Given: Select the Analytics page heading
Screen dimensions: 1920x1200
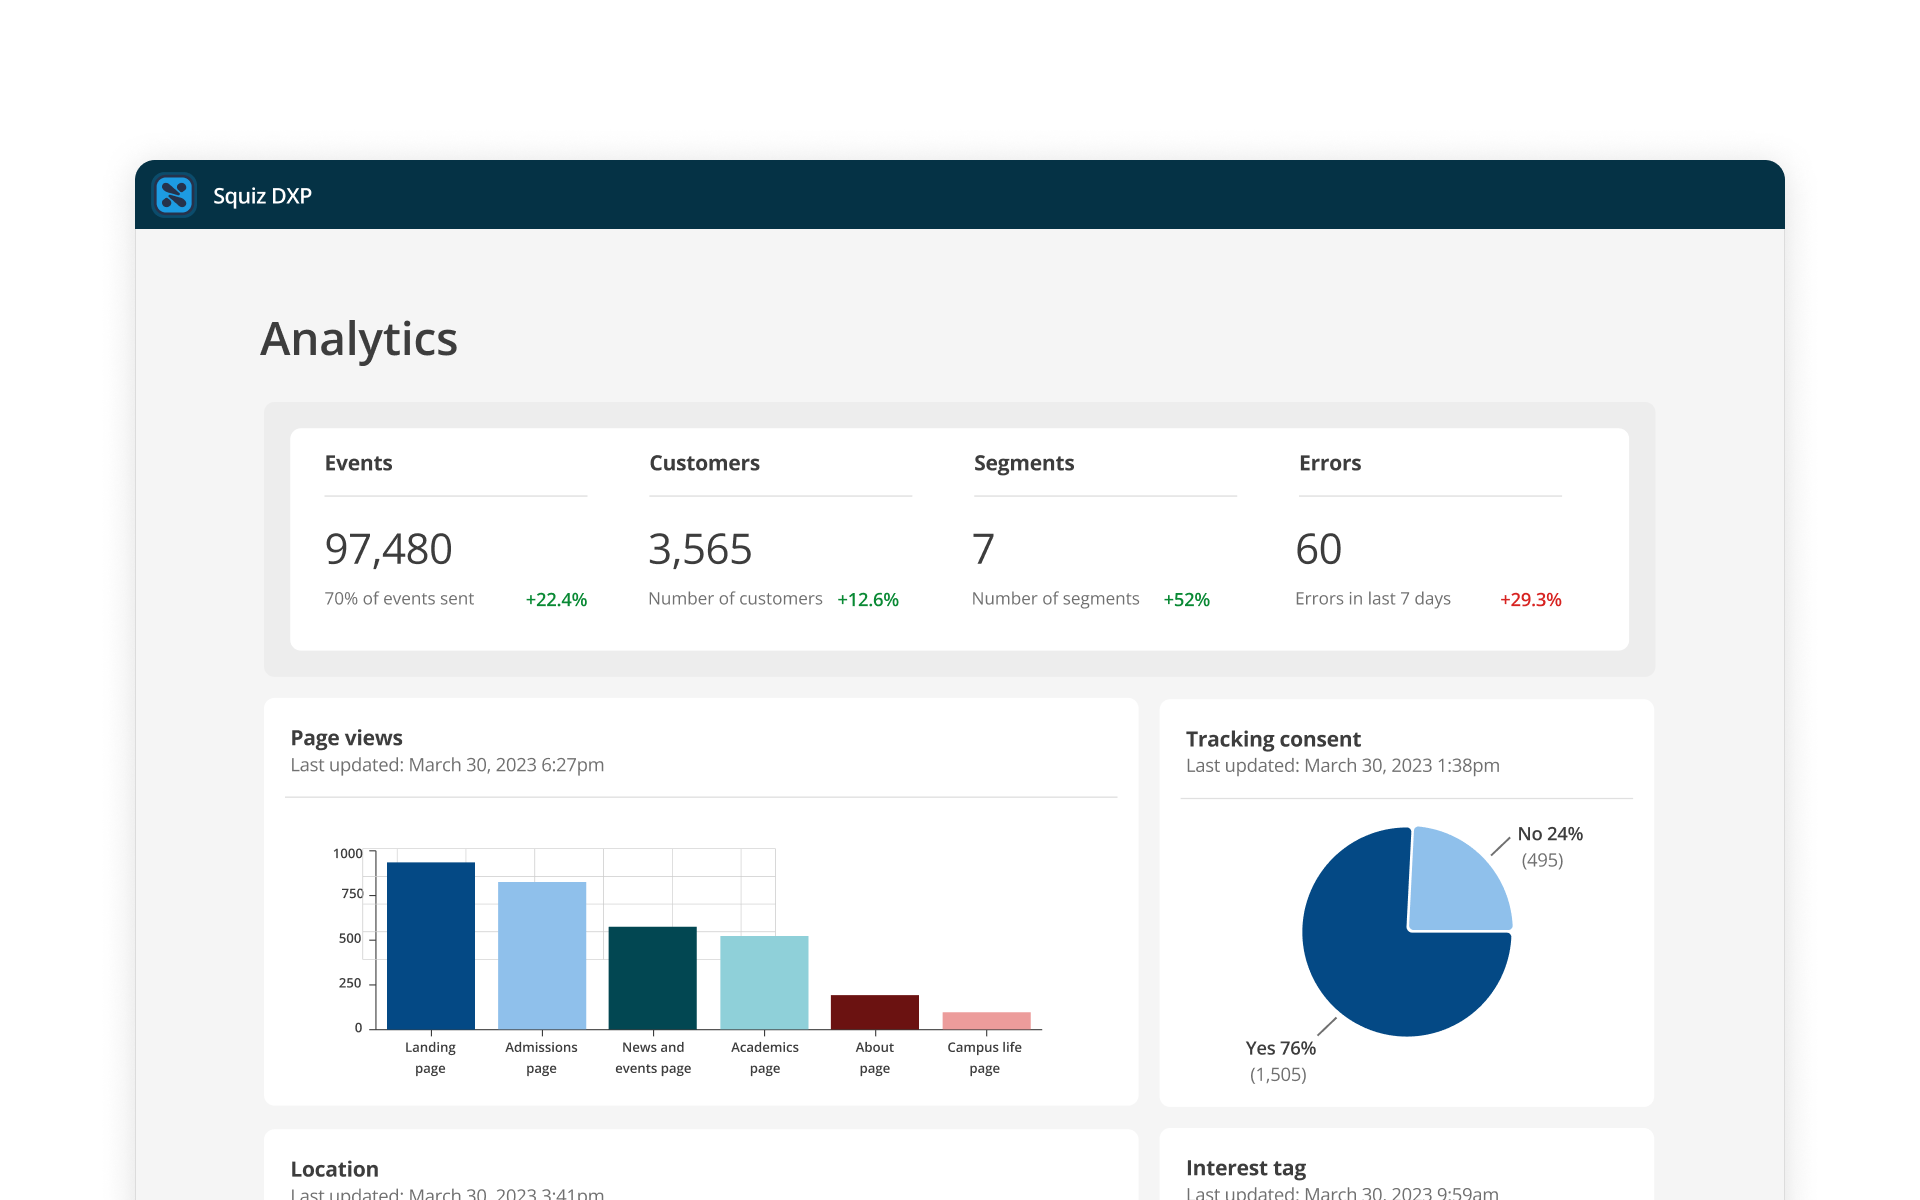Looking at the screenshot, I should pyautogui.click(x=359, y=339).
